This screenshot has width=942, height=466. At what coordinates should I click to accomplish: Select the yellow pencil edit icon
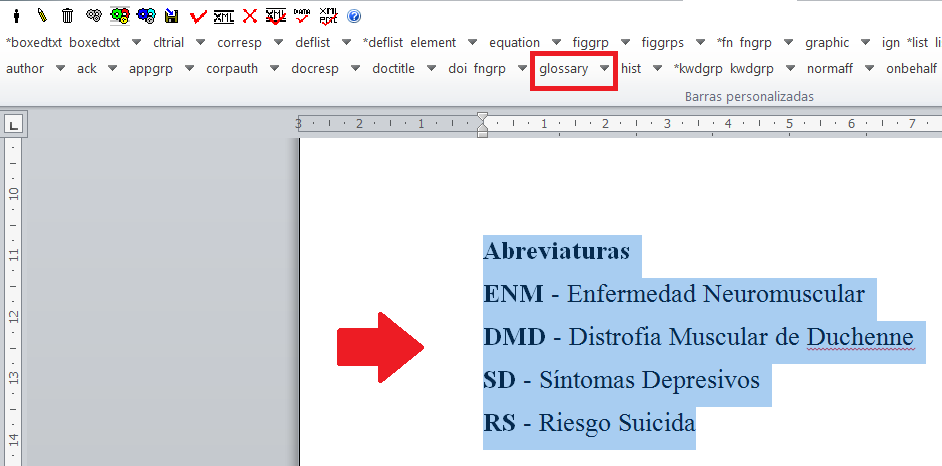pyautogui.click(x=42, y=16)
